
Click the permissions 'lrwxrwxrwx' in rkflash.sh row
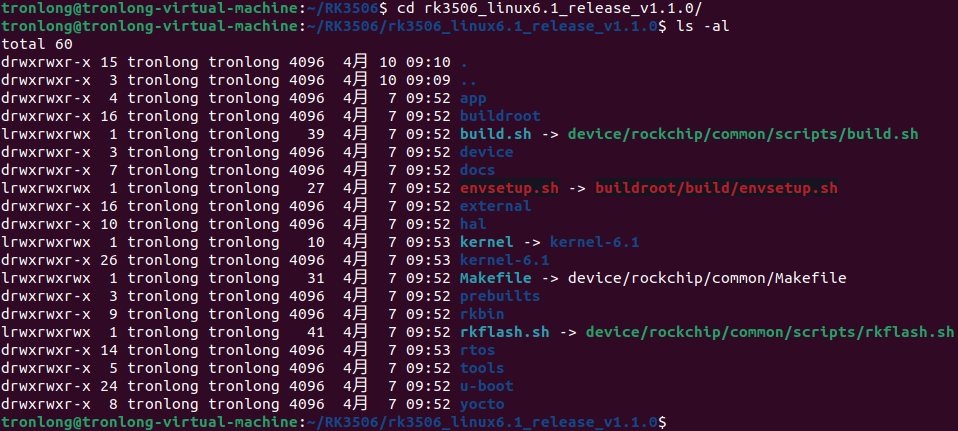pyautogui.click(x=46, y=332)
